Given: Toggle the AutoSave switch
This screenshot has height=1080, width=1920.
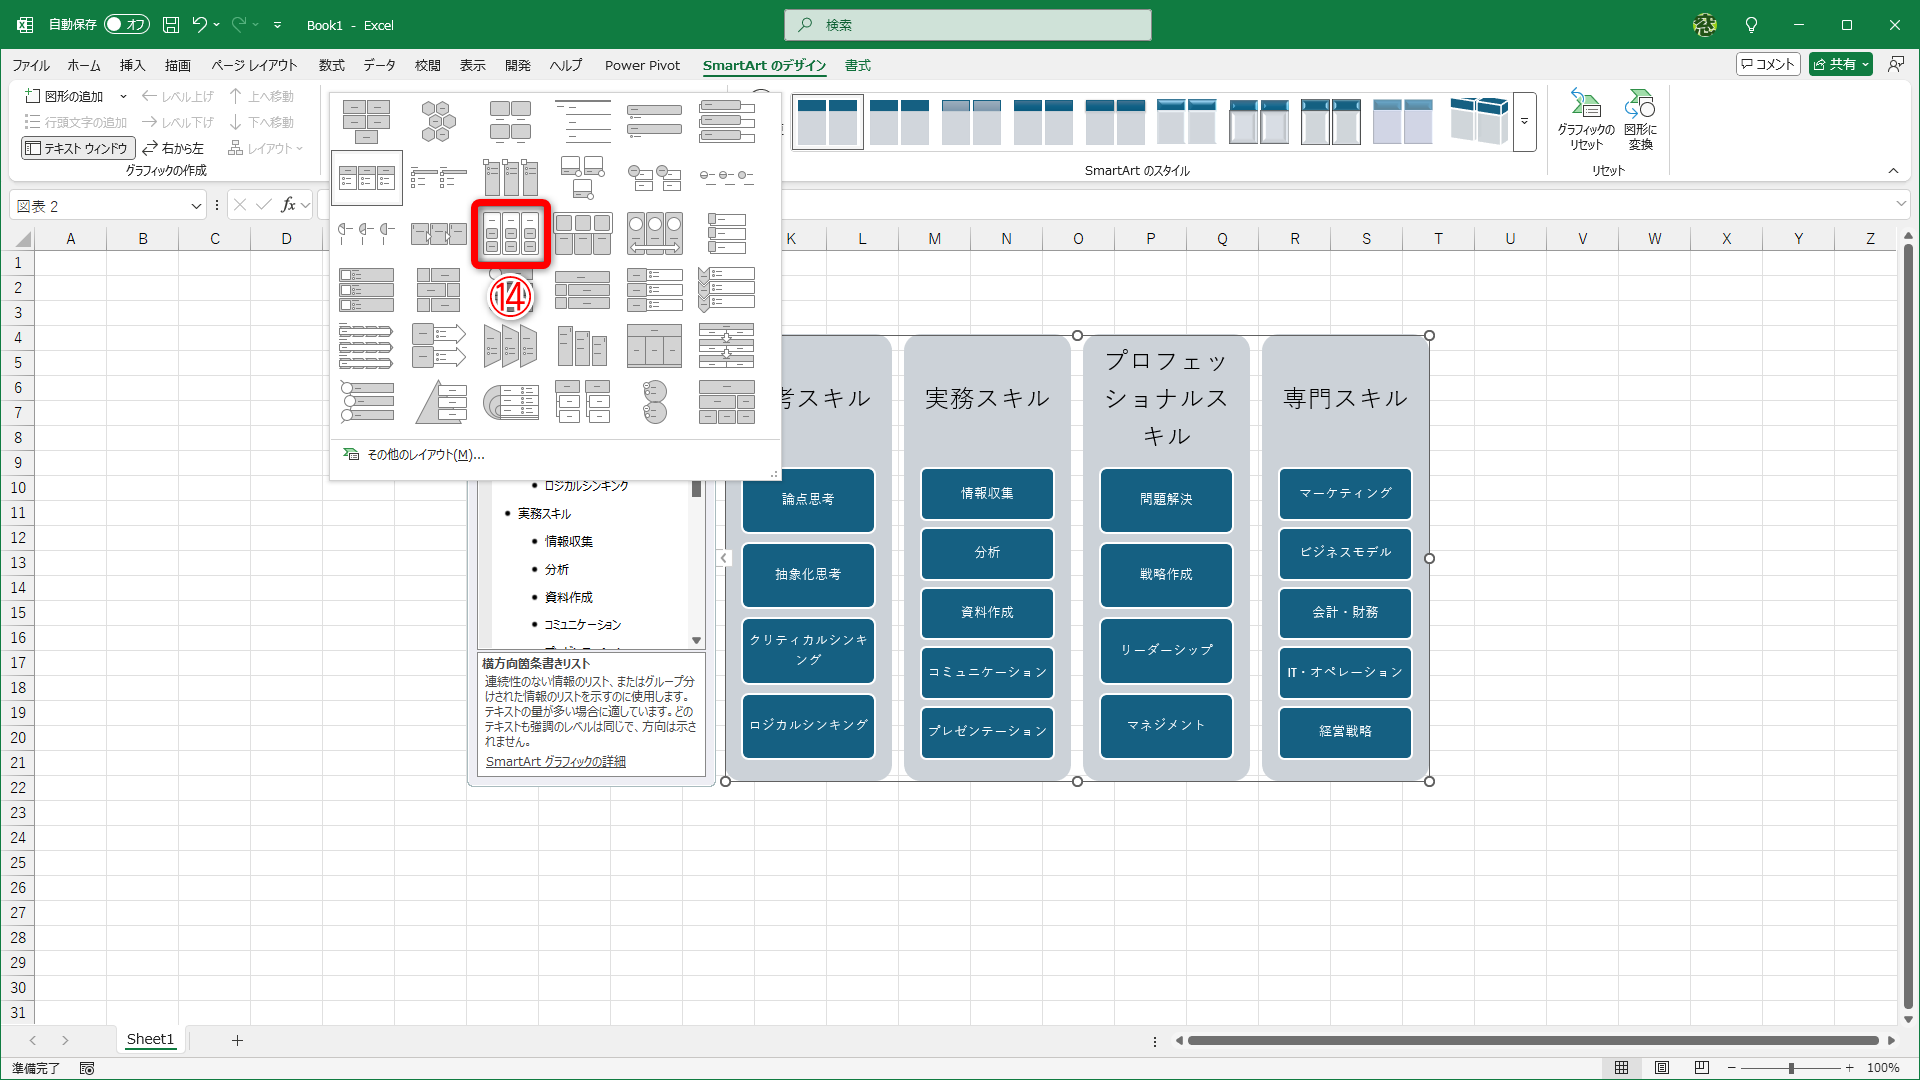Looking at the screenshot, I should tap(127, 25).
